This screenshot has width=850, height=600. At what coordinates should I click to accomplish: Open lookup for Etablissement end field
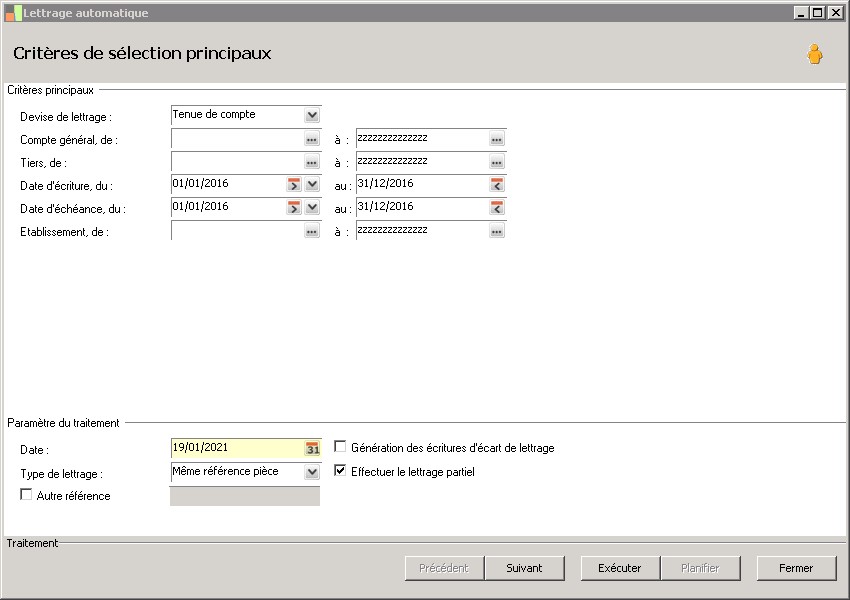496,232
